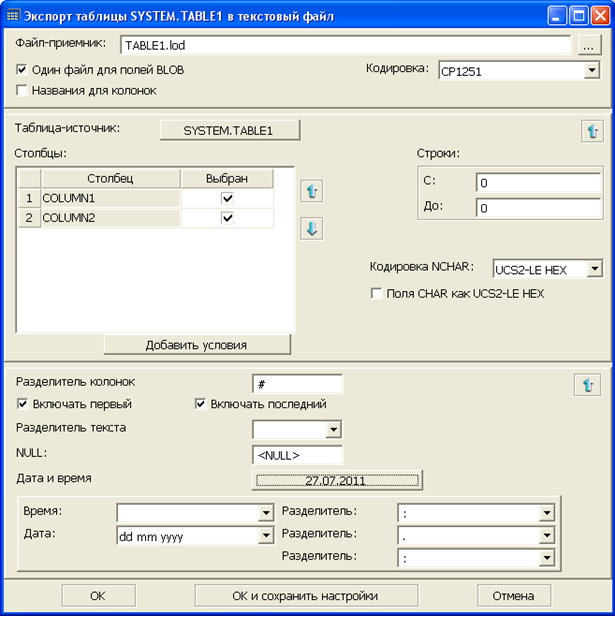Screen dimensions: 615x617
Task: Move selected column down with arrow
Action: pyautogui.click(x=311, y=229)
